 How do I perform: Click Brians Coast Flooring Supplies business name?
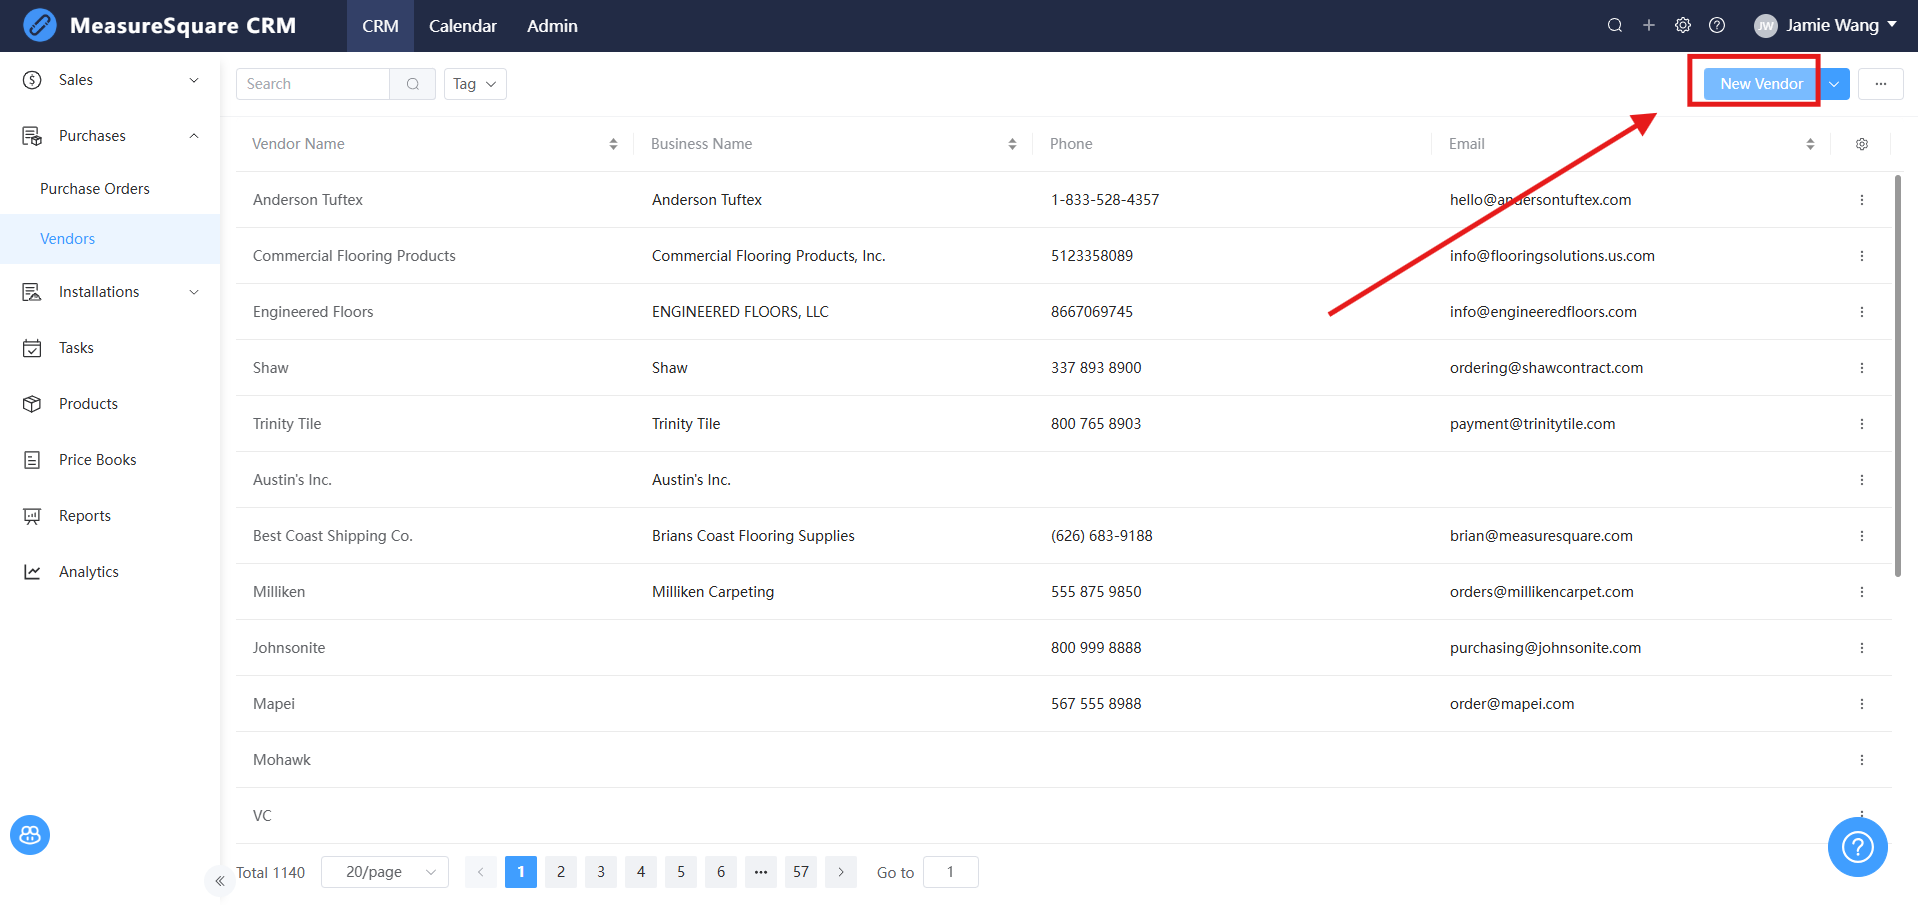pyautogui.click(x=753, y=536)
